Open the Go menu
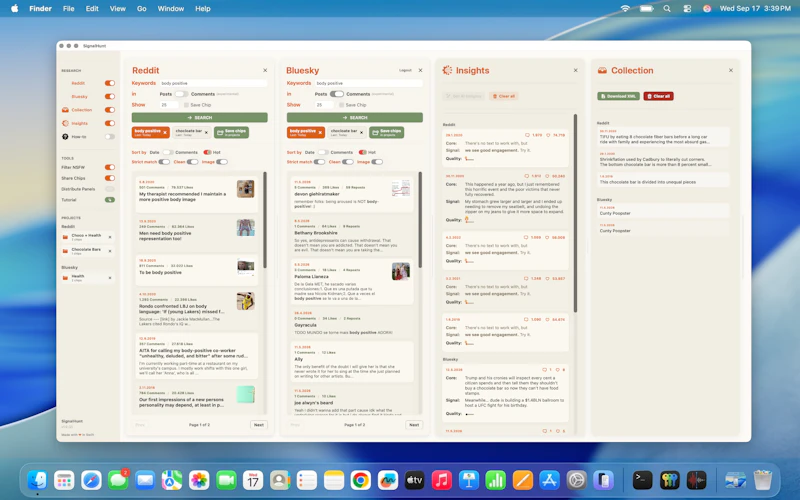The height and width of the screenshot is (500, 800). pyautogui.click(x=142, y=8)
